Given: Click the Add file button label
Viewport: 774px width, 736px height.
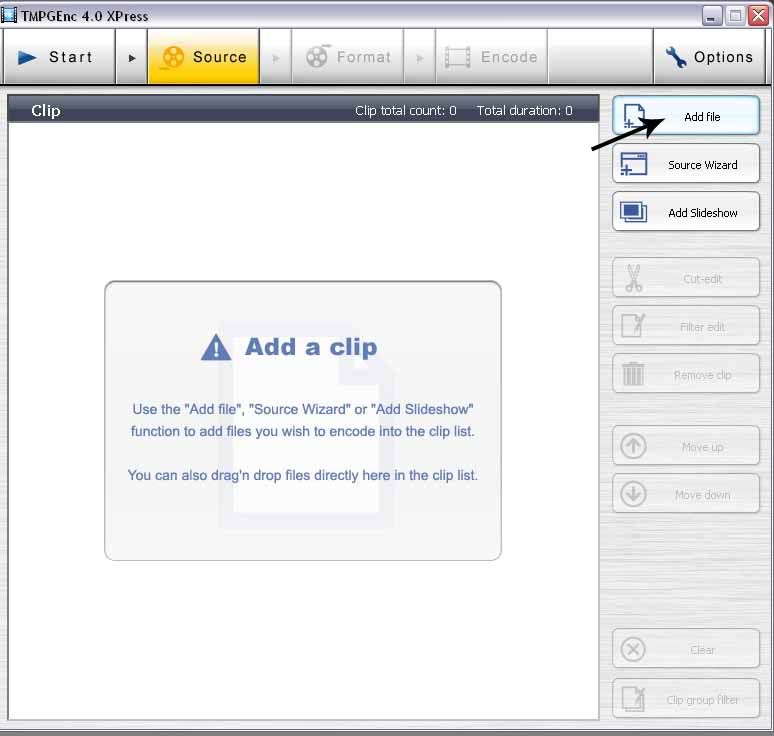Looking at the screenshot, I should point(702,117).
